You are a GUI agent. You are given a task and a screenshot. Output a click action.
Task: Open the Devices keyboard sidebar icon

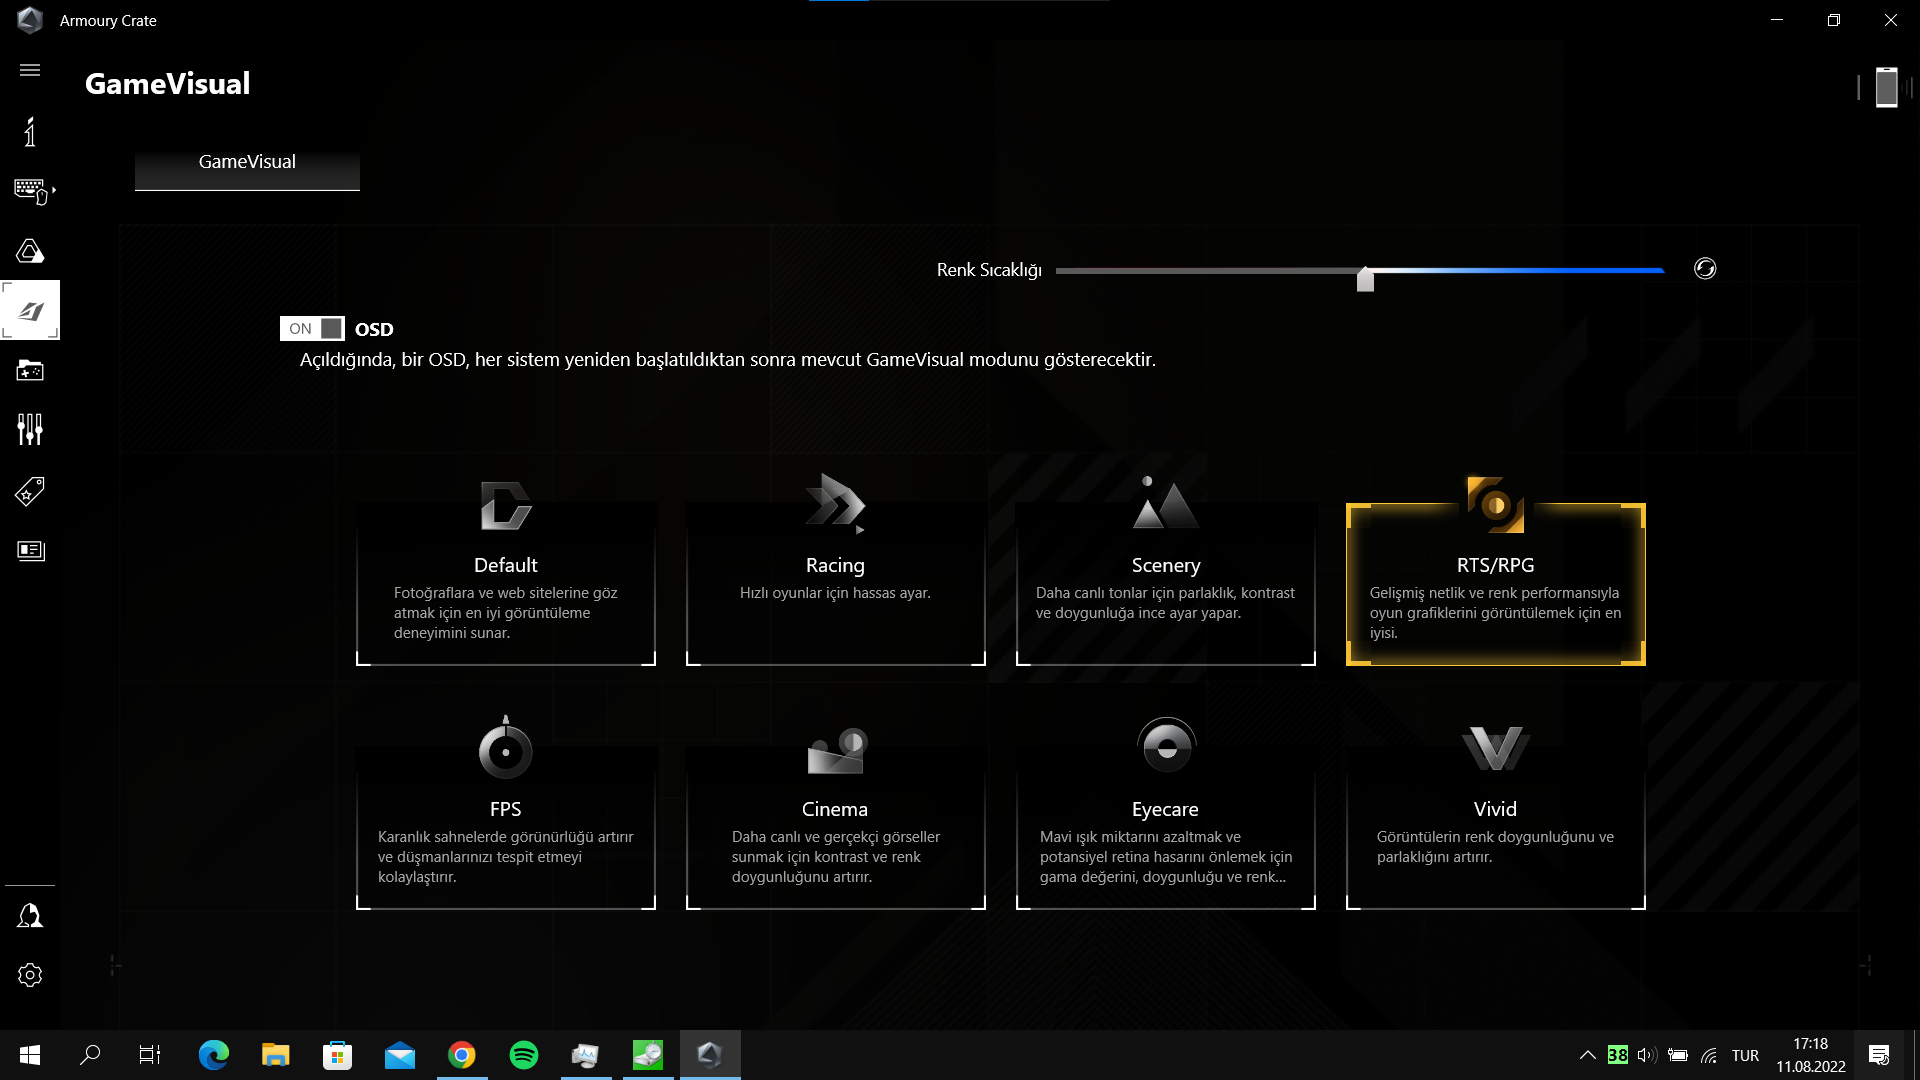pos(30,190)
